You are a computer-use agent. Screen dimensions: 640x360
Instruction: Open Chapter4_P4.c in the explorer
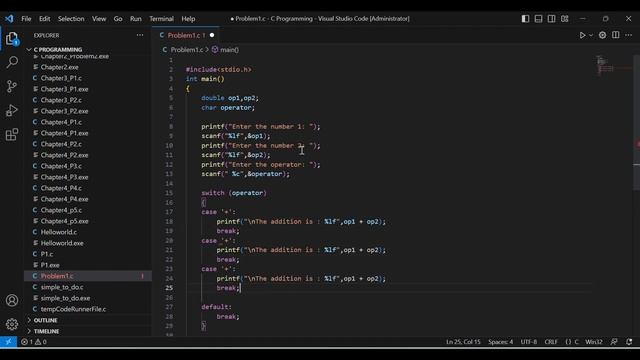coord(61,188)
